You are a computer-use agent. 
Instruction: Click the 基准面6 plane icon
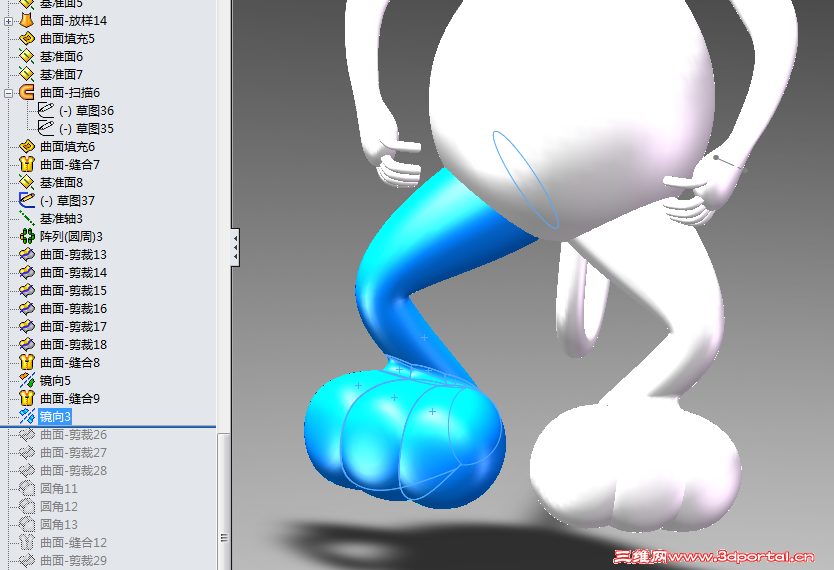coord(27,56)
